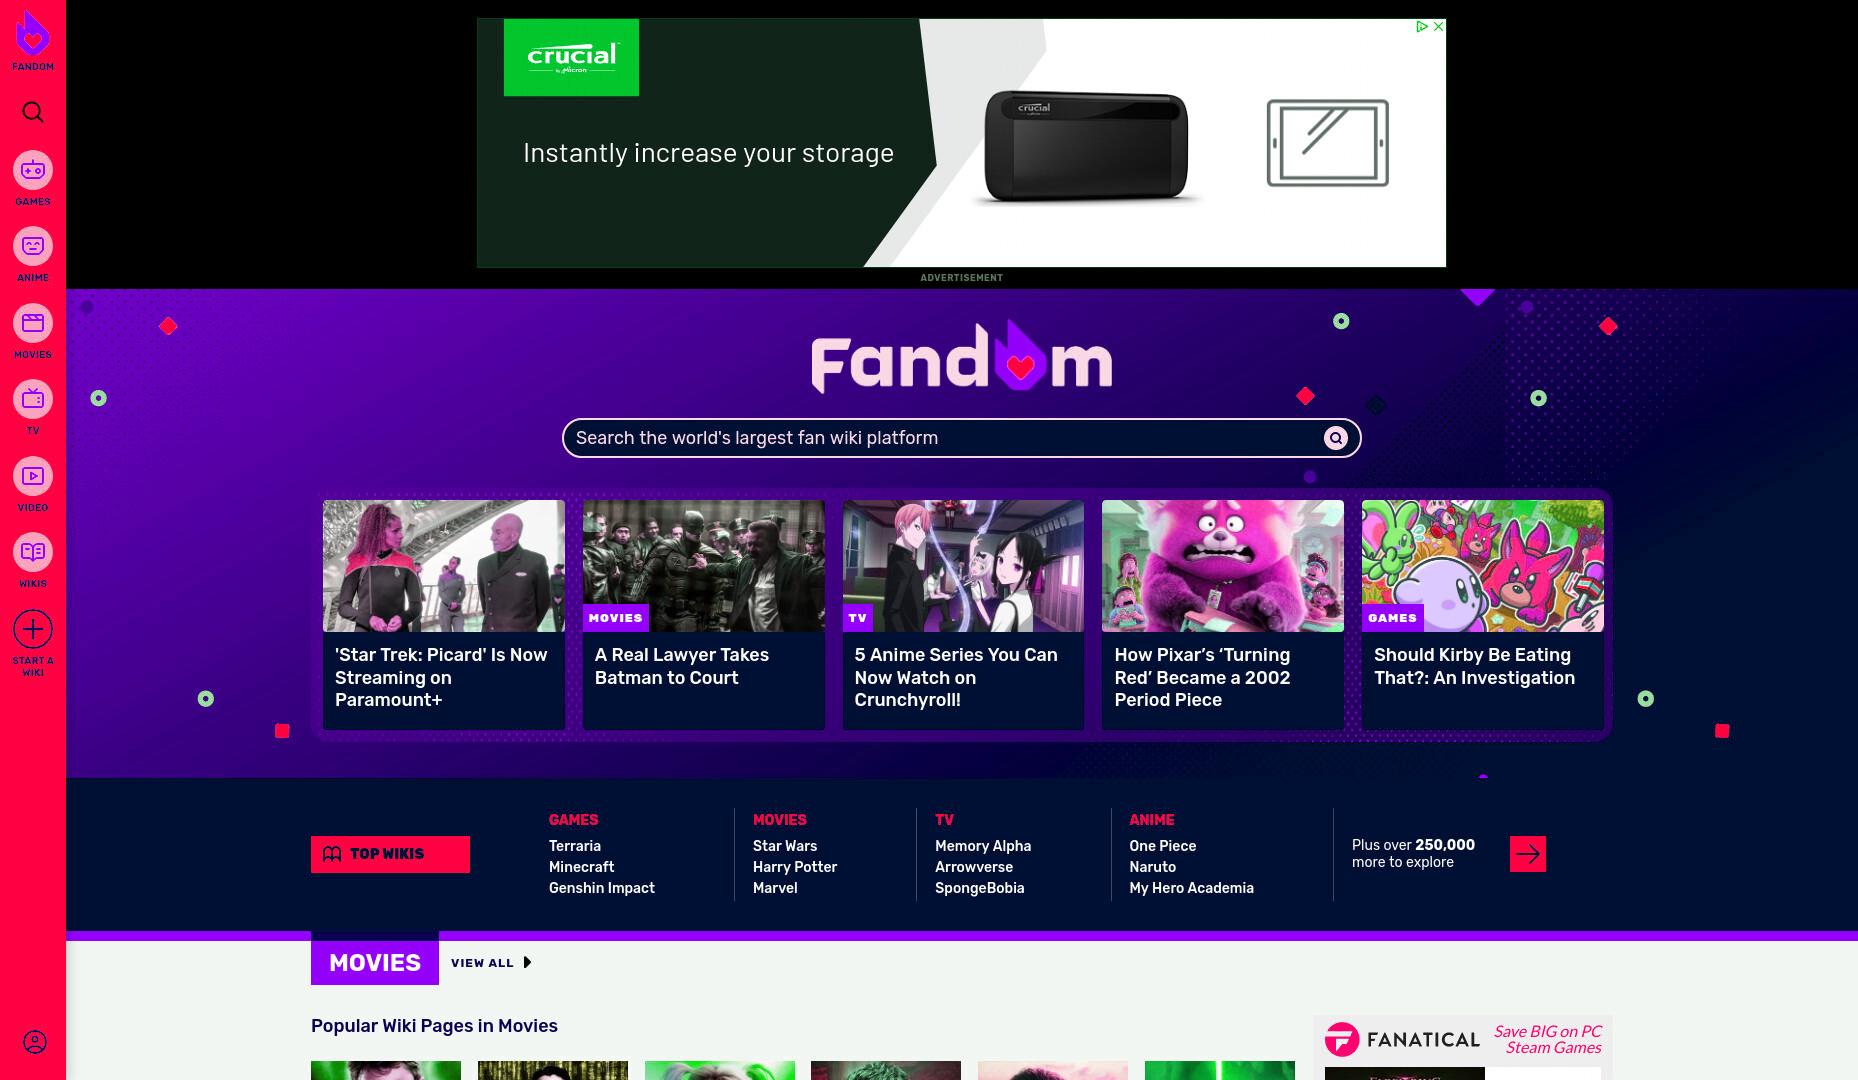Click the View All triangle arrow
Image resolution: width=1858 pixels, height=1080 pixels.
pyautogui.click(x=527, y=963)
